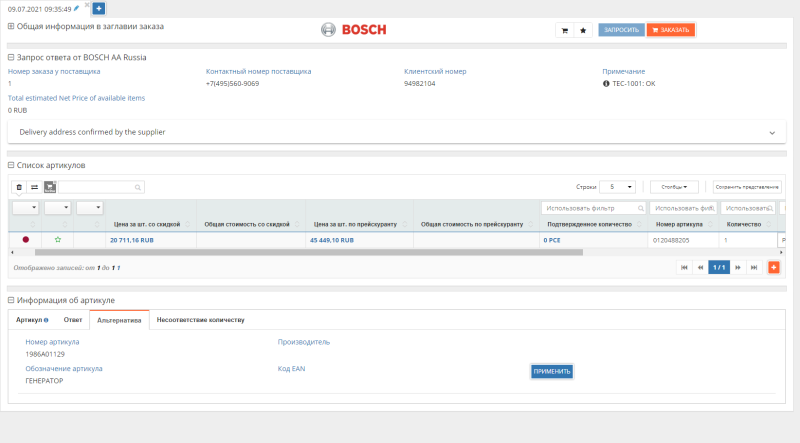Open the Несоответствие количеству tab

(x=200, y=320)
